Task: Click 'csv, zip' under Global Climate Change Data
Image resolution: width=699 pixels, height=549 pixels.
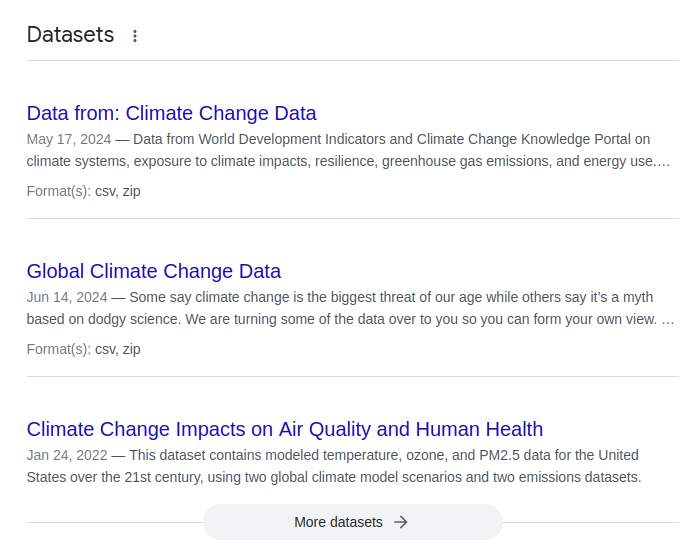Action: (118, 349)
